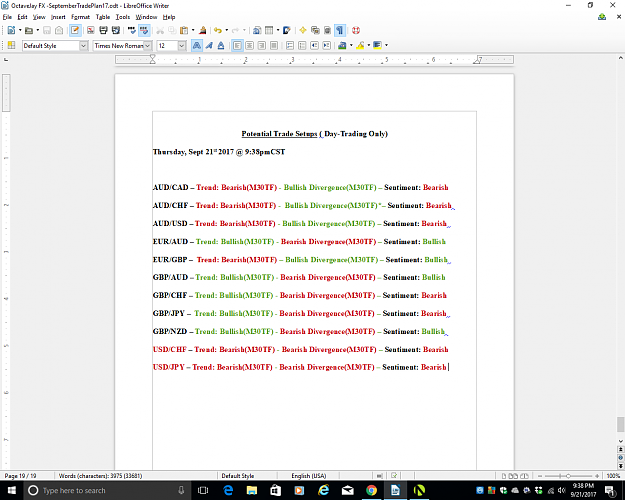The image size is (625, 500).
Task: Click the New document icon
Action: (11, 30)
